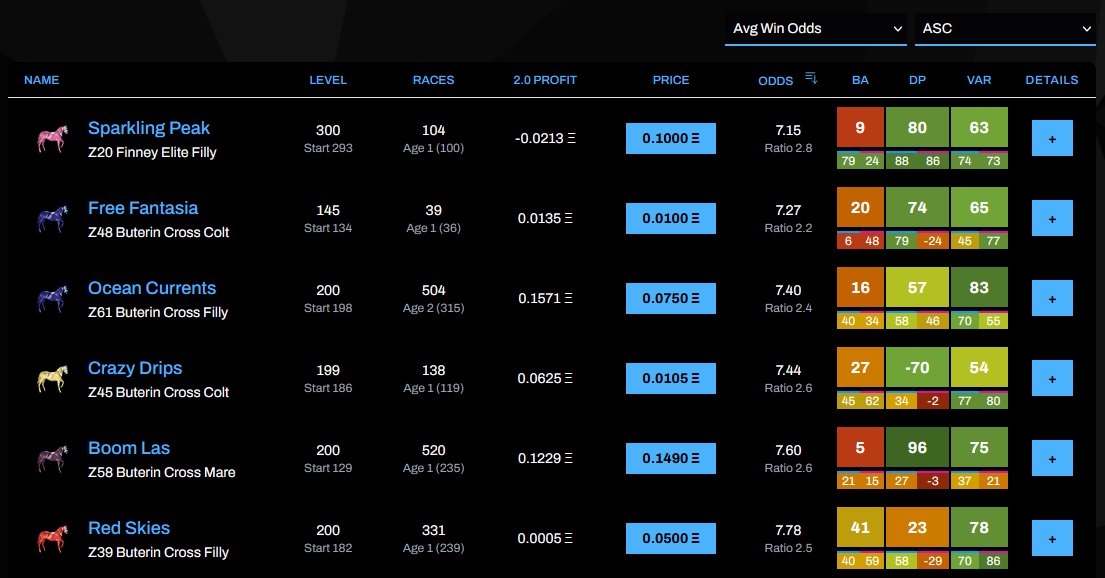
Task: Click the Crazy Drips horse avatar icon
Action: click(x=51, y=378)
